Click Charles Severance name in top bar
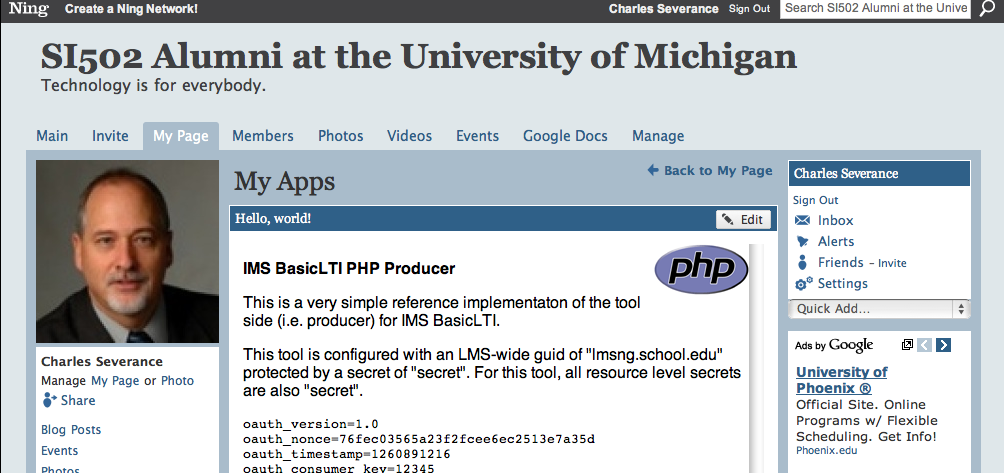The height and width of the screenshot is (473, 1004). pyautogui.click(x=663, y=9)
